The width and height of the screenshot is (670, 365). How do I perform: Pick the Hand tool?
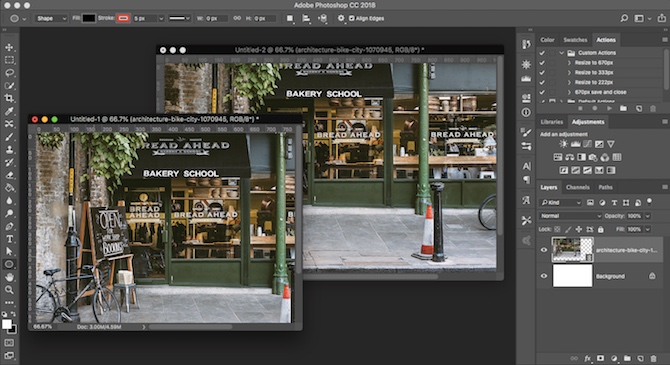[x=9, y=277]
